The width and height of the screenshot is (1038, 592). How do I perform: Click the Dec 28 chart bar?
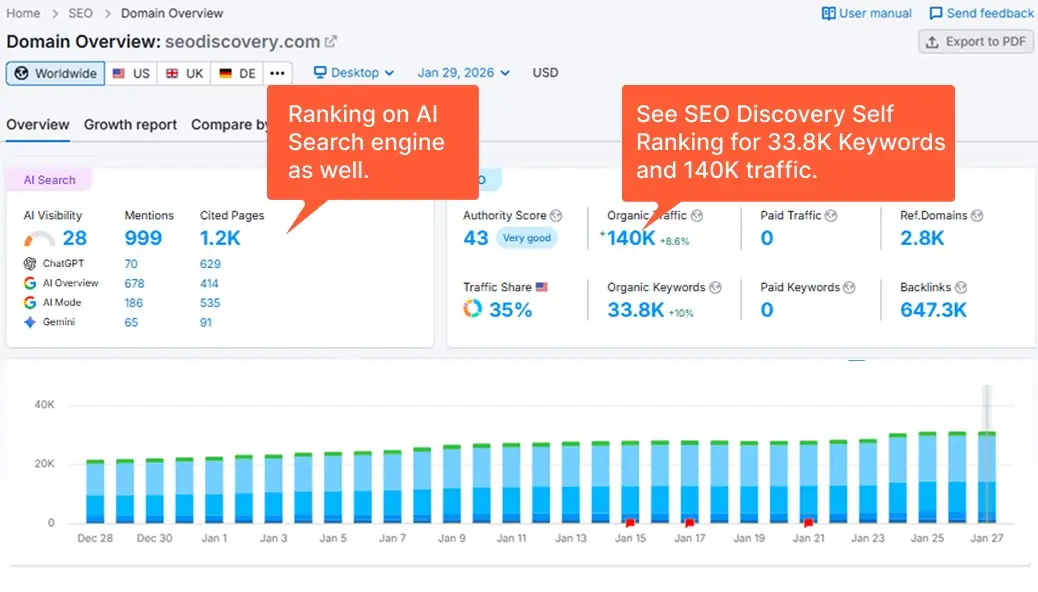click(95, 491)
